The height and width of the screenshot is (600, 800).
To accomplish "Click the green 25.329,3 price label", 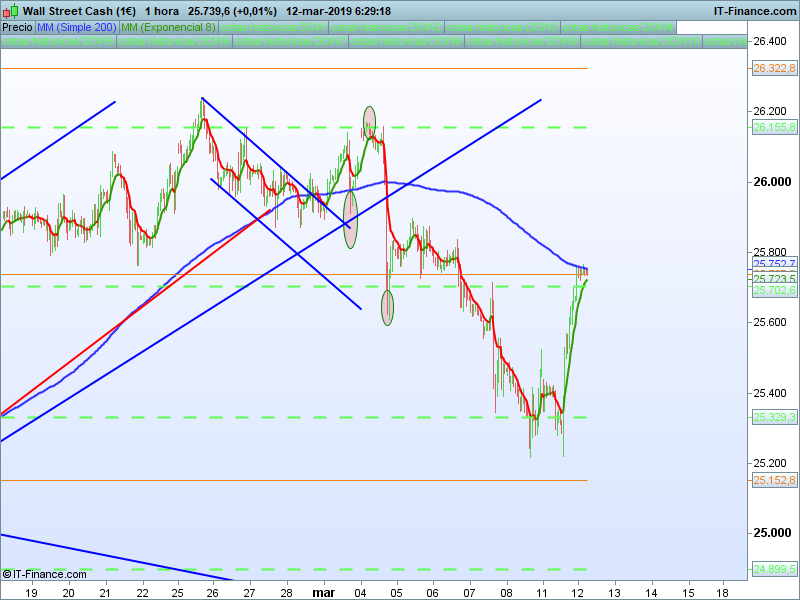I will (774, 417).
